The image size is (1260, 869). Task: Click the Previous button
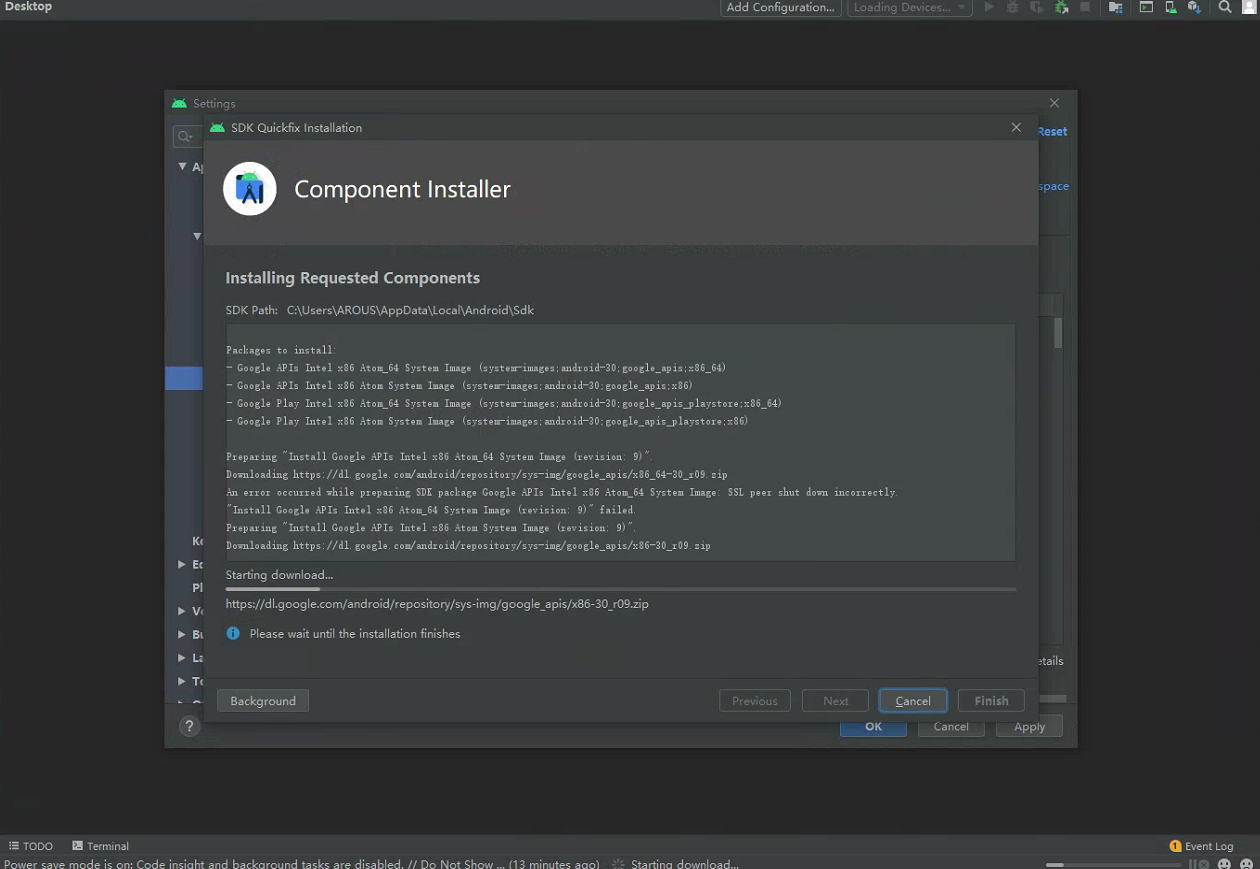755,701
